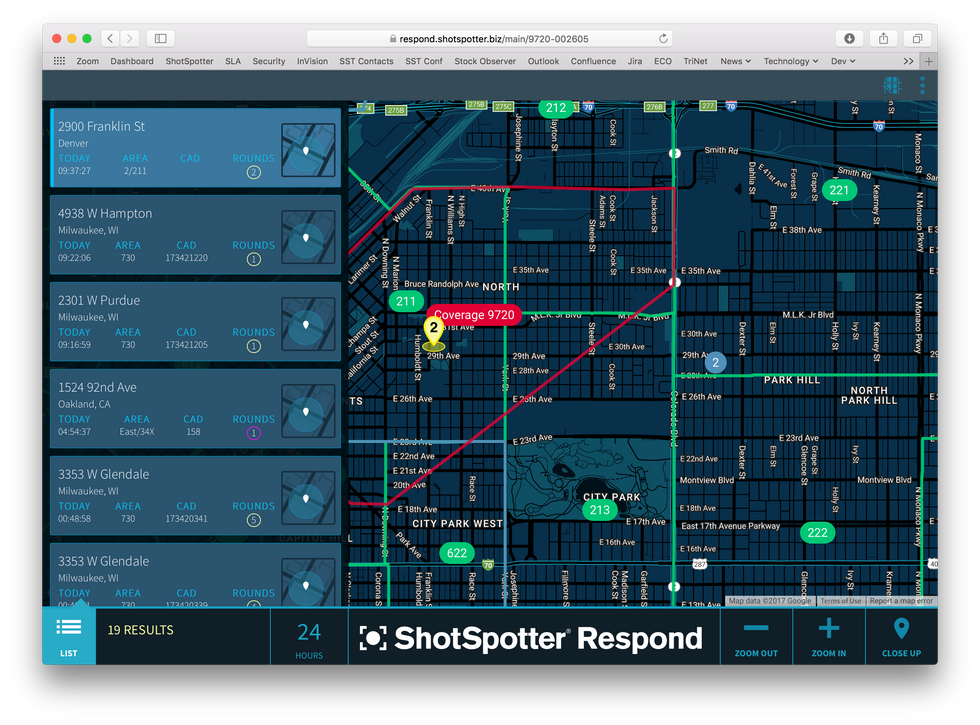The width and height of the screenshot is (980, 725).
Task: Open the Stock Observer bookmark
Action: click(x=485, y=61)
